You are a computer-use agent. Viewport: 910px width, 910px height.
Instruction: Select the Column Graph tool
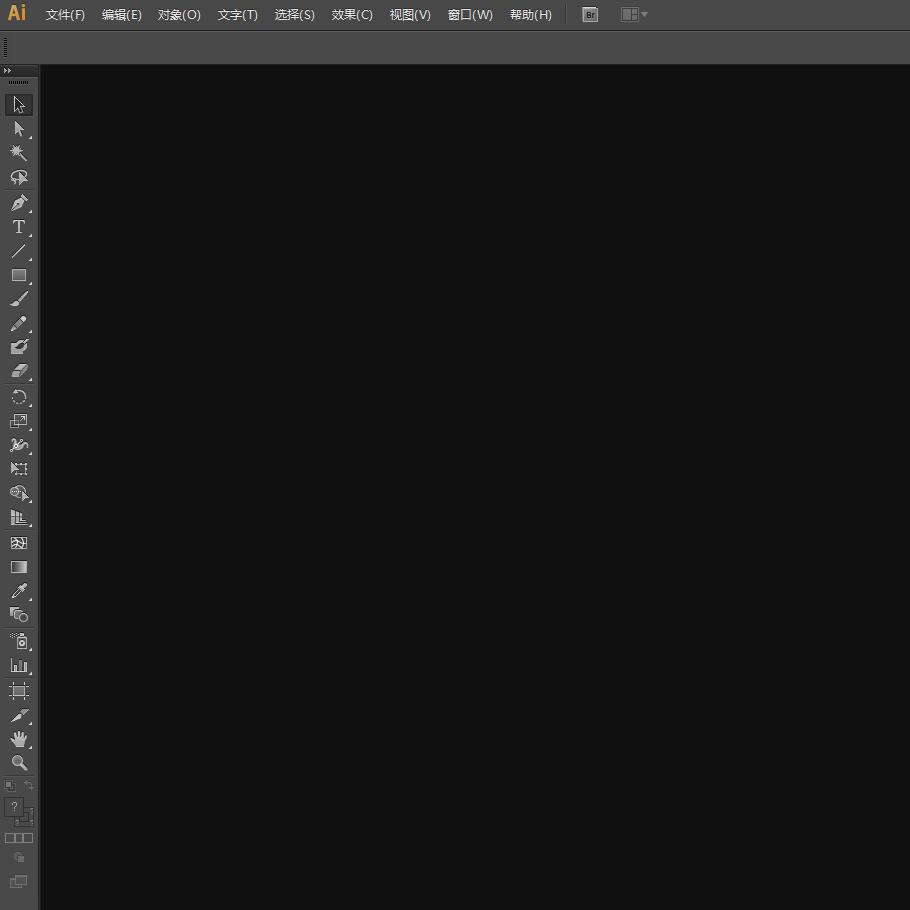[19, 666]
